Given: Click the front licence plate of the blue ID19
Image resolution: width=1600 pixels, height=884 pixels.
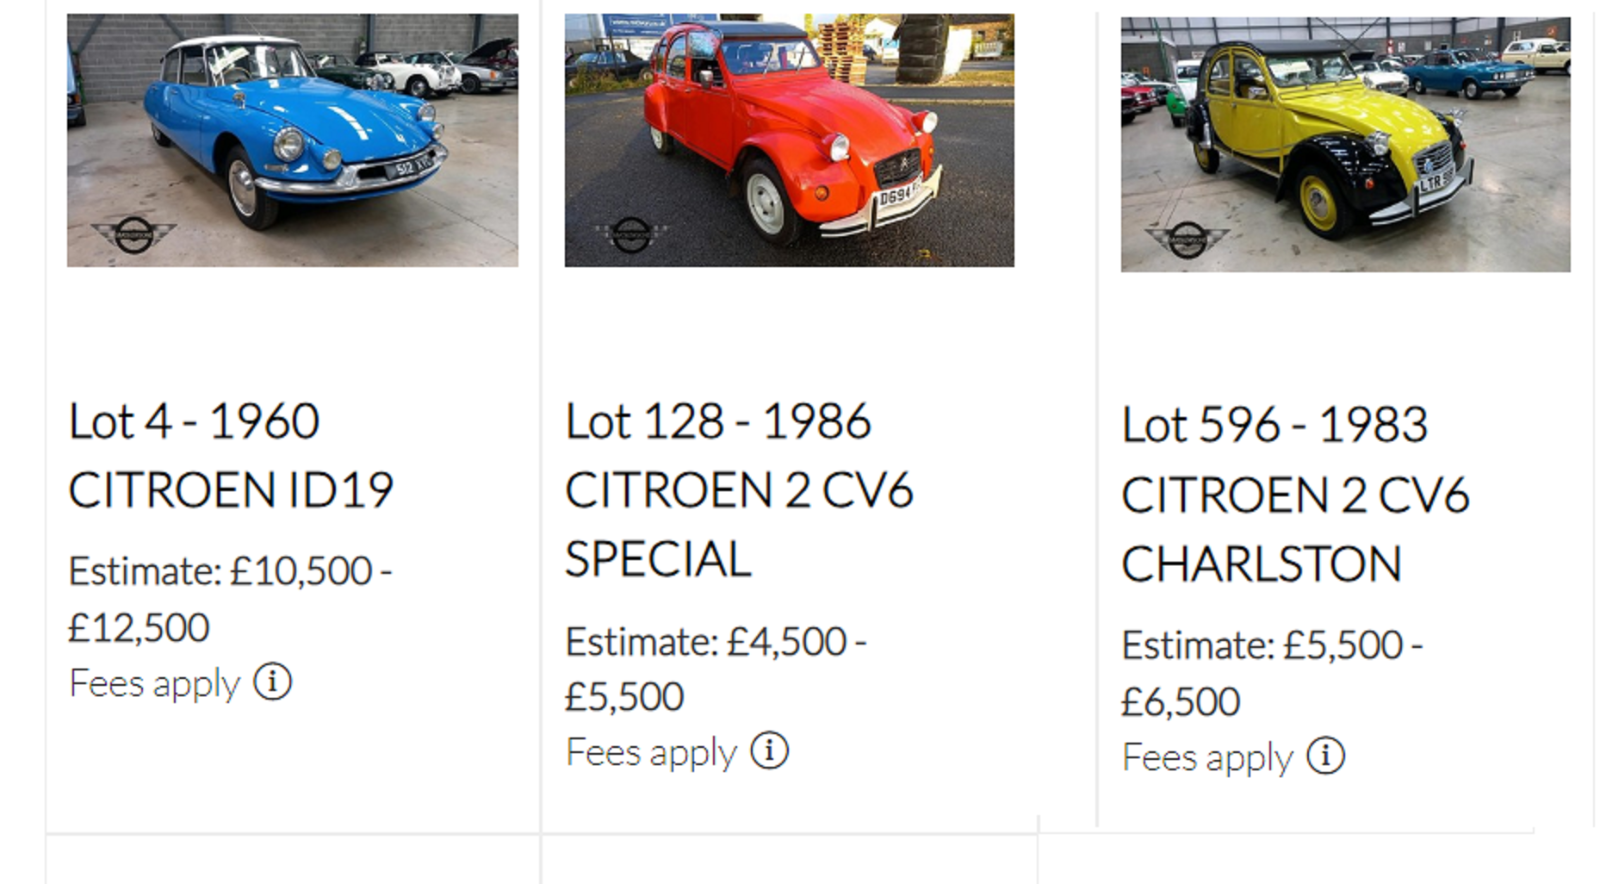Looking at the screenshot, I should click(411, 166).
